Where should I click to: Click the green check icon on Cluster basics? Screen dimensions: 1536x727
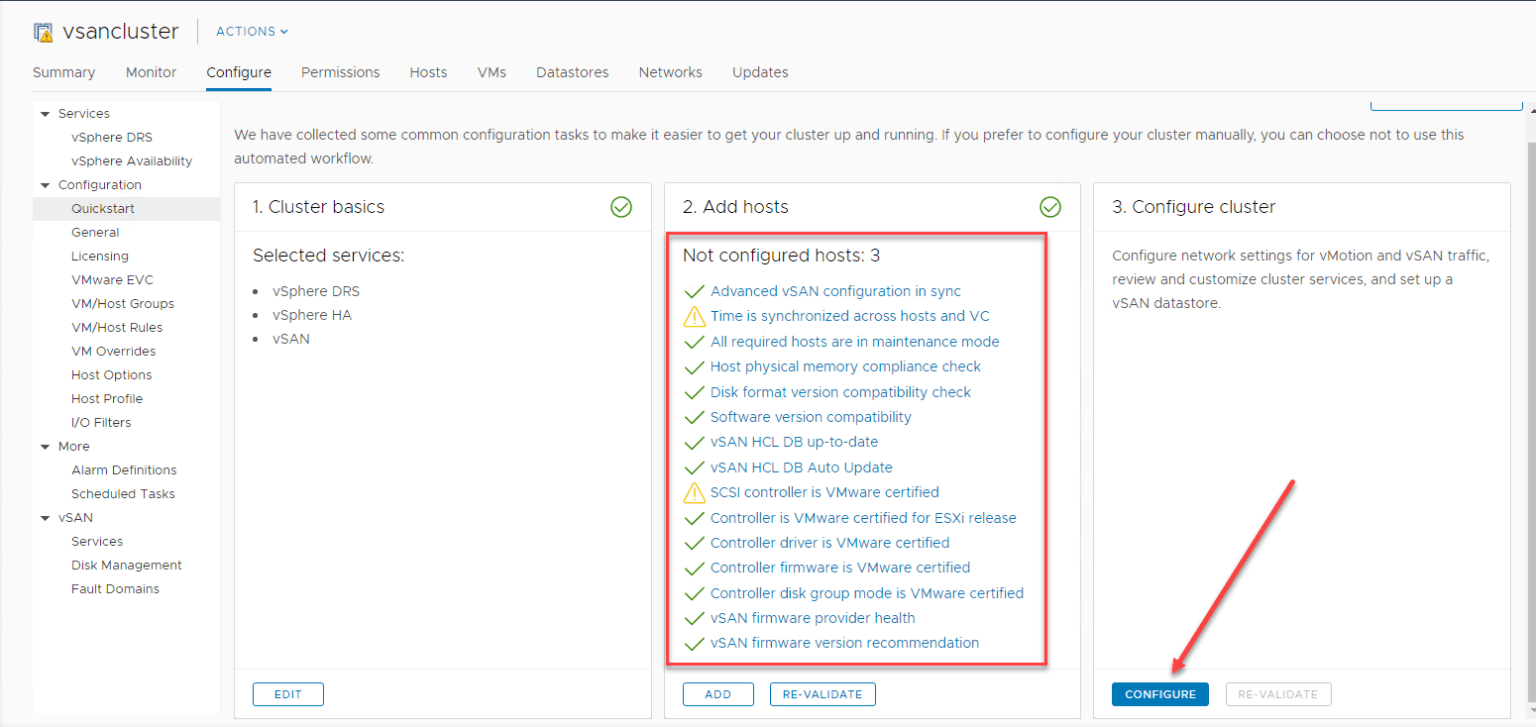pyautogui.click(x=621, y=207)
